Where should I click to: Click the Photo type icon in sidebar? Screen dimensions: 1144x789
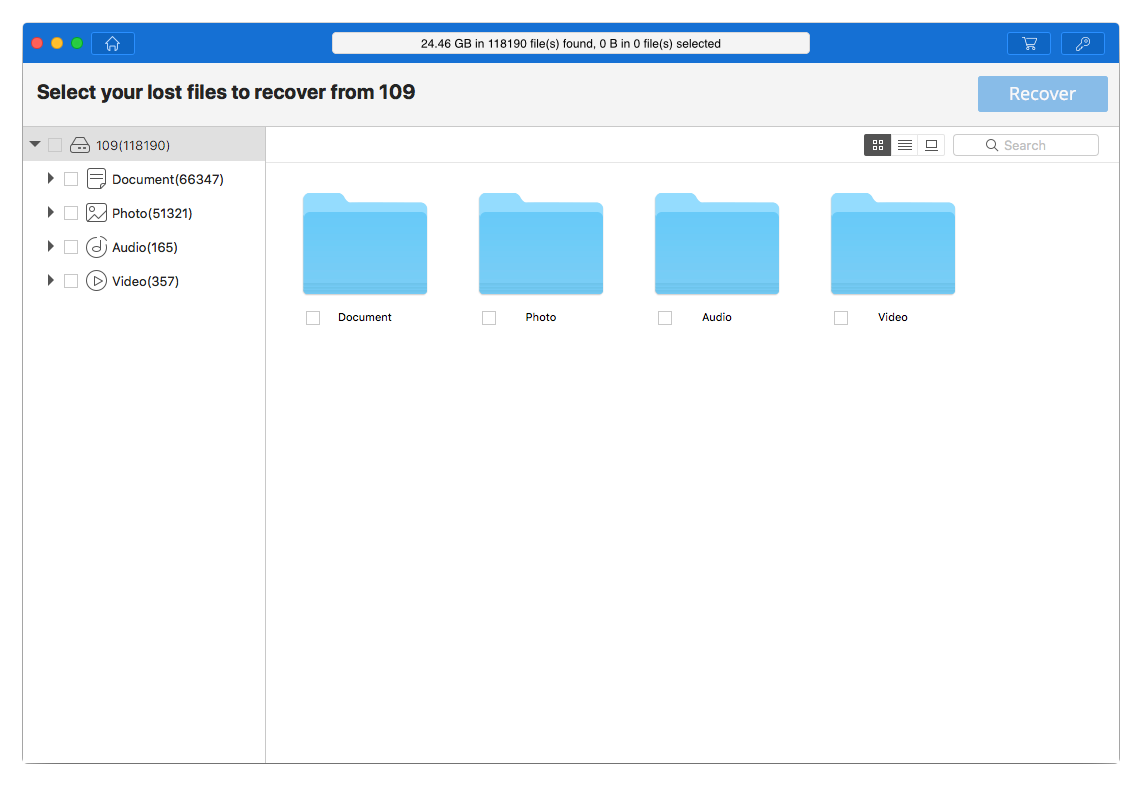point(96,213)
